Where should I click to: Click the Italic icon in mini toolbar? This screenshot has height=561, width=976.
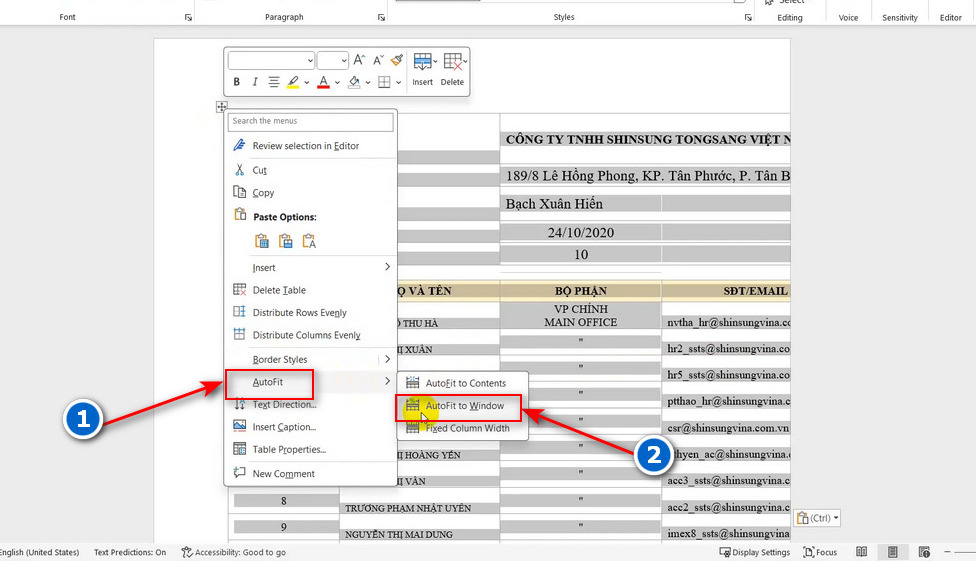[255, 82]
